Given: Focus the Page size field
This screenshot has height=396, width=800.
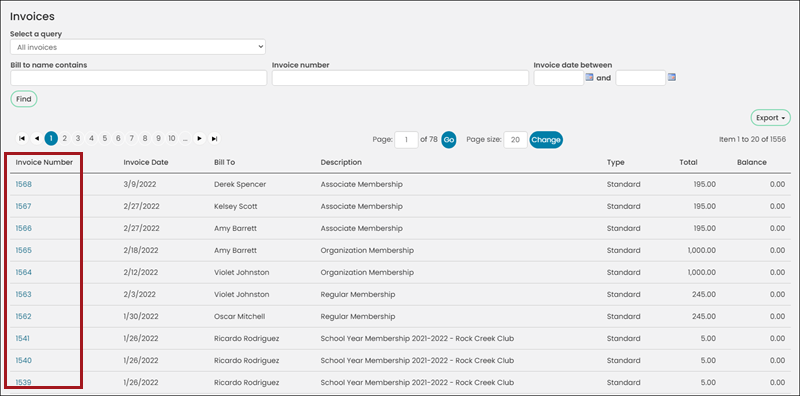Looking at the screenshot, I should (515, 140).
